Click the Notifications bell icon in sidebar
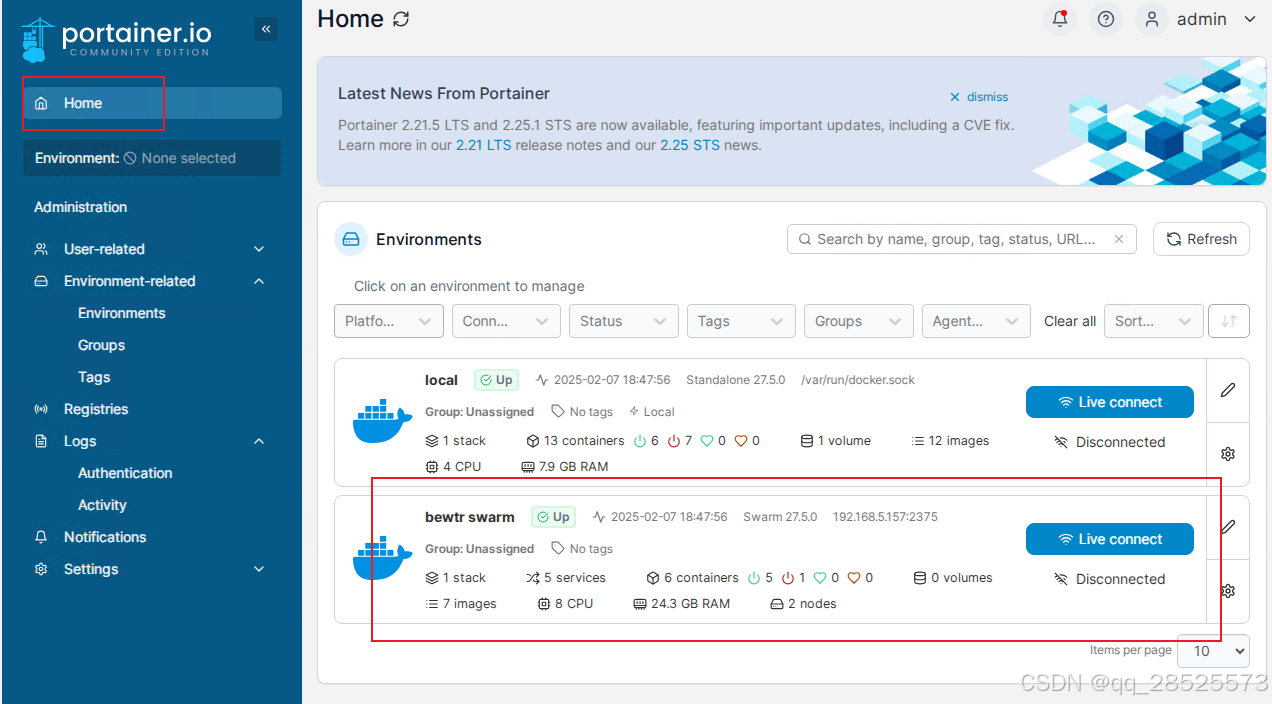The height and width of the screenshot is (704, 1272). 41,537
